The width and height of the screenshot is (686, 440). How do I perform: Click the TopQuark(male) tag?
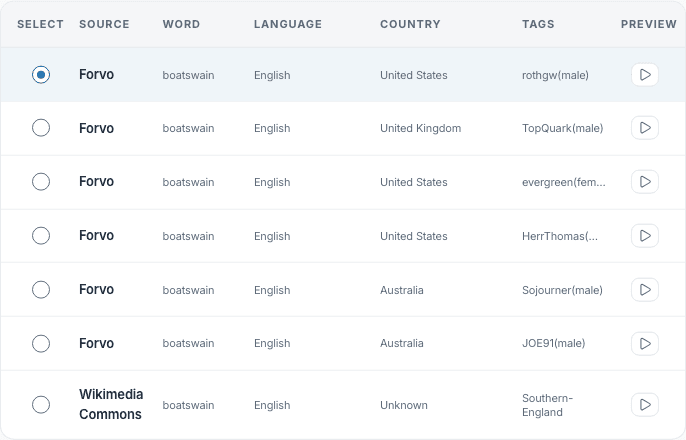(563, 128)
